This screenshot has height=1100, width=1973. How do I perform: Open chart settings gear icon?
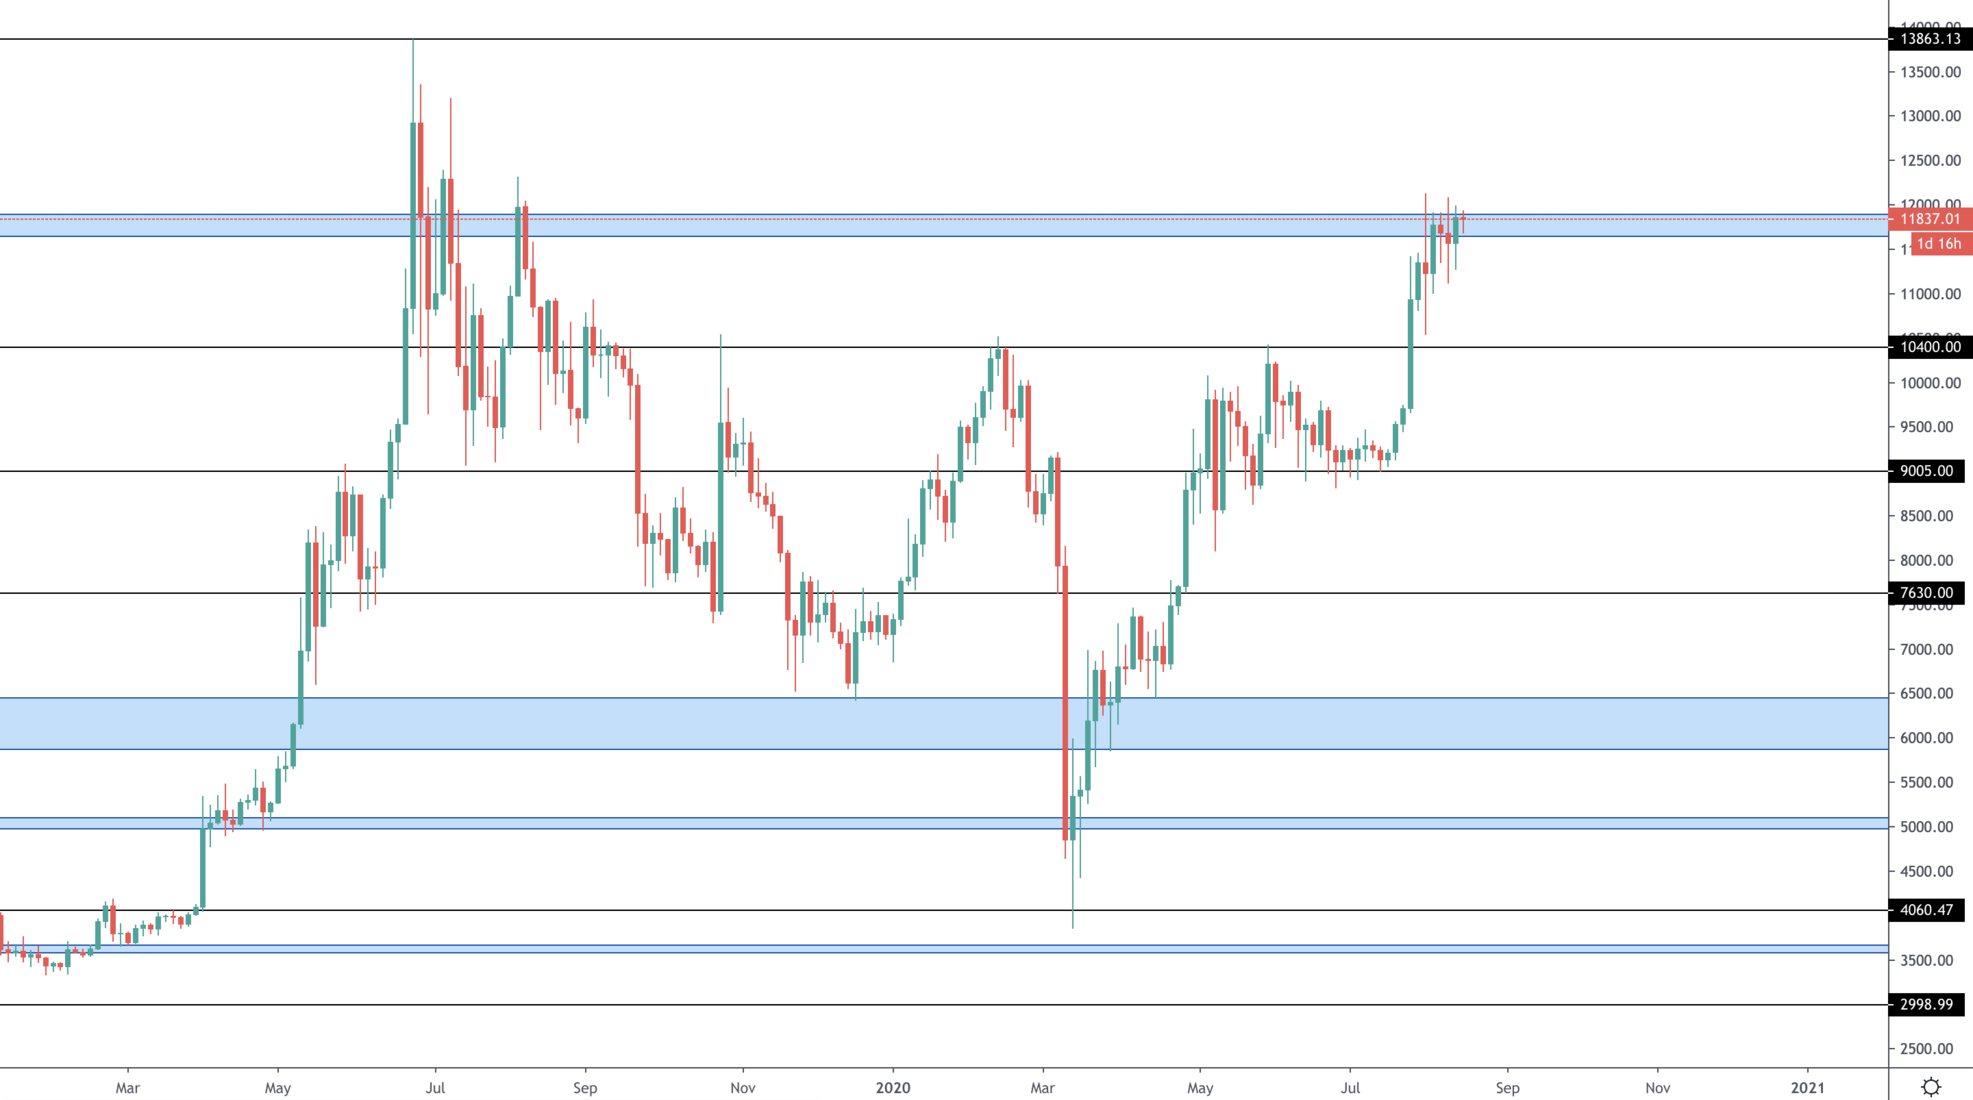pyautogui.click(x=1931, y=1087)
